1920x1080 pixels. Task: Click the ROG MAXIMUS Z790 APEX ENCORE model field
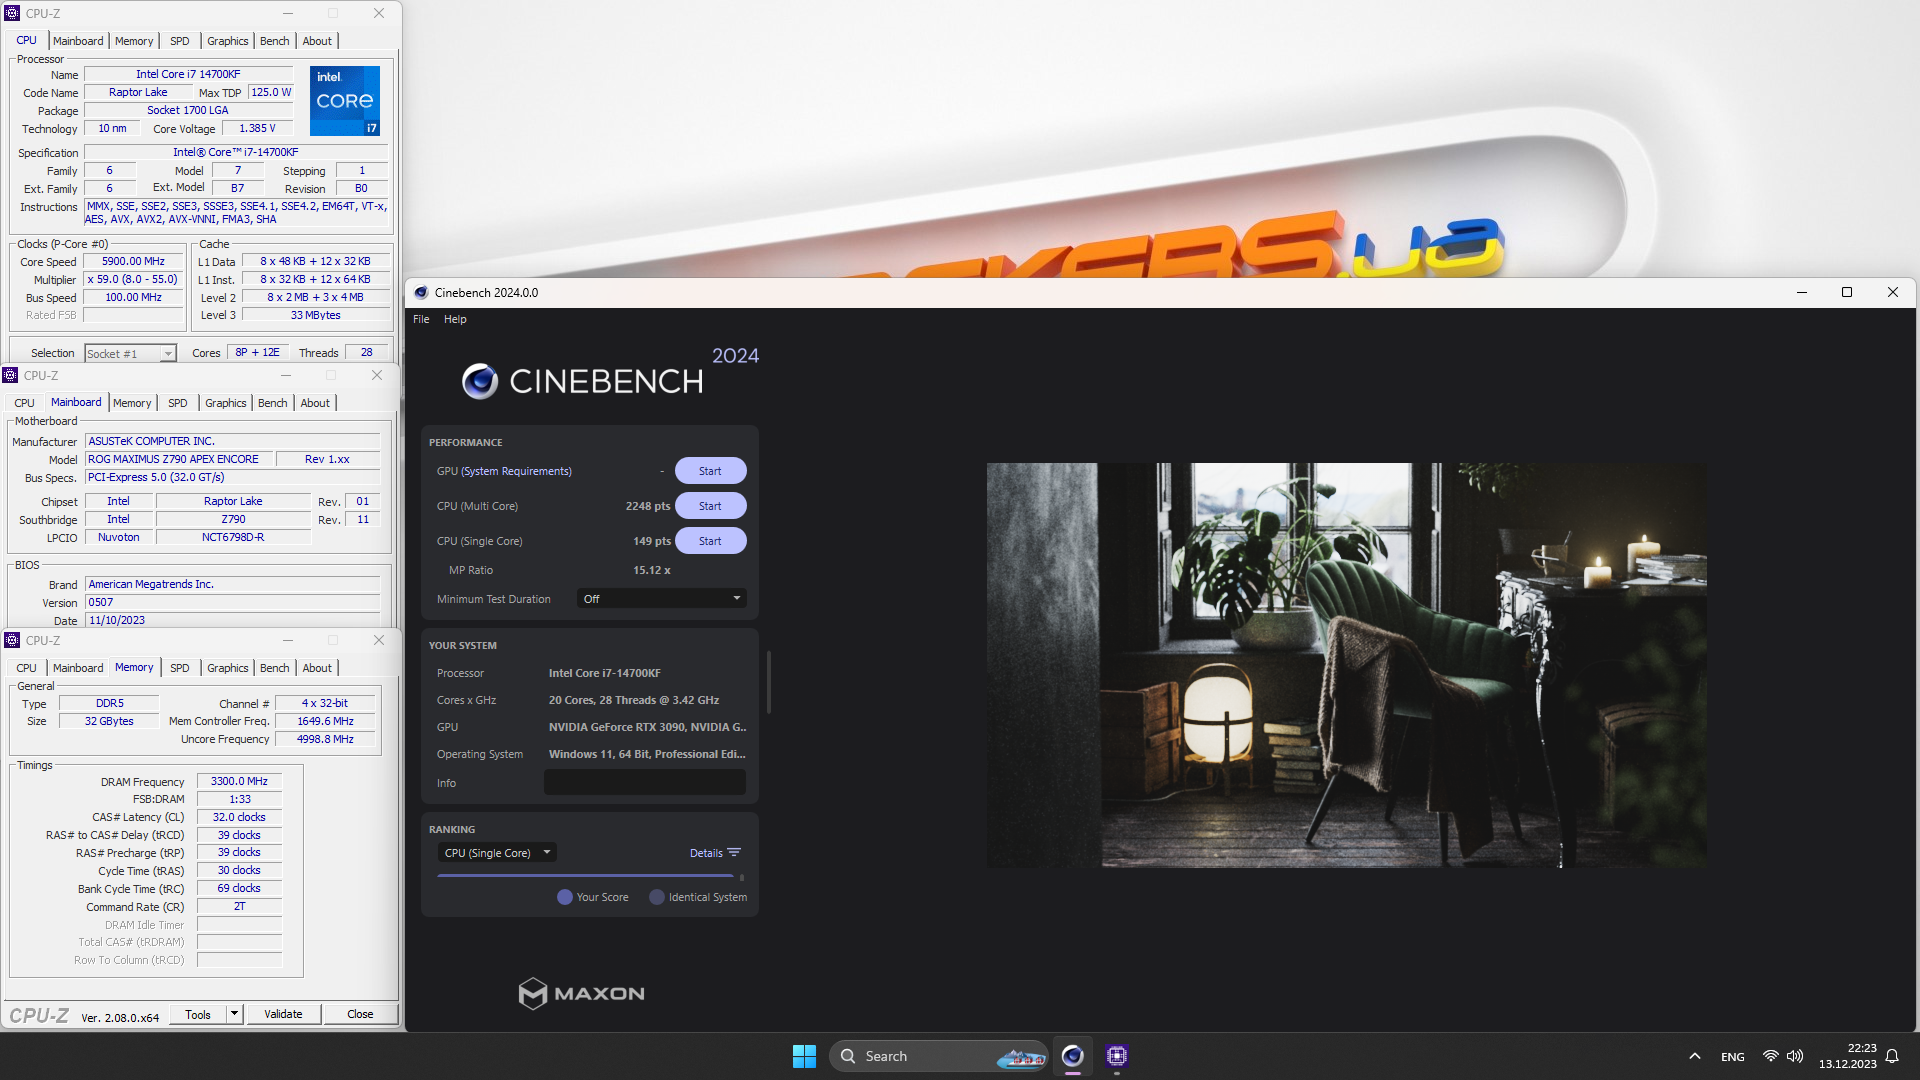coord(180,460)
